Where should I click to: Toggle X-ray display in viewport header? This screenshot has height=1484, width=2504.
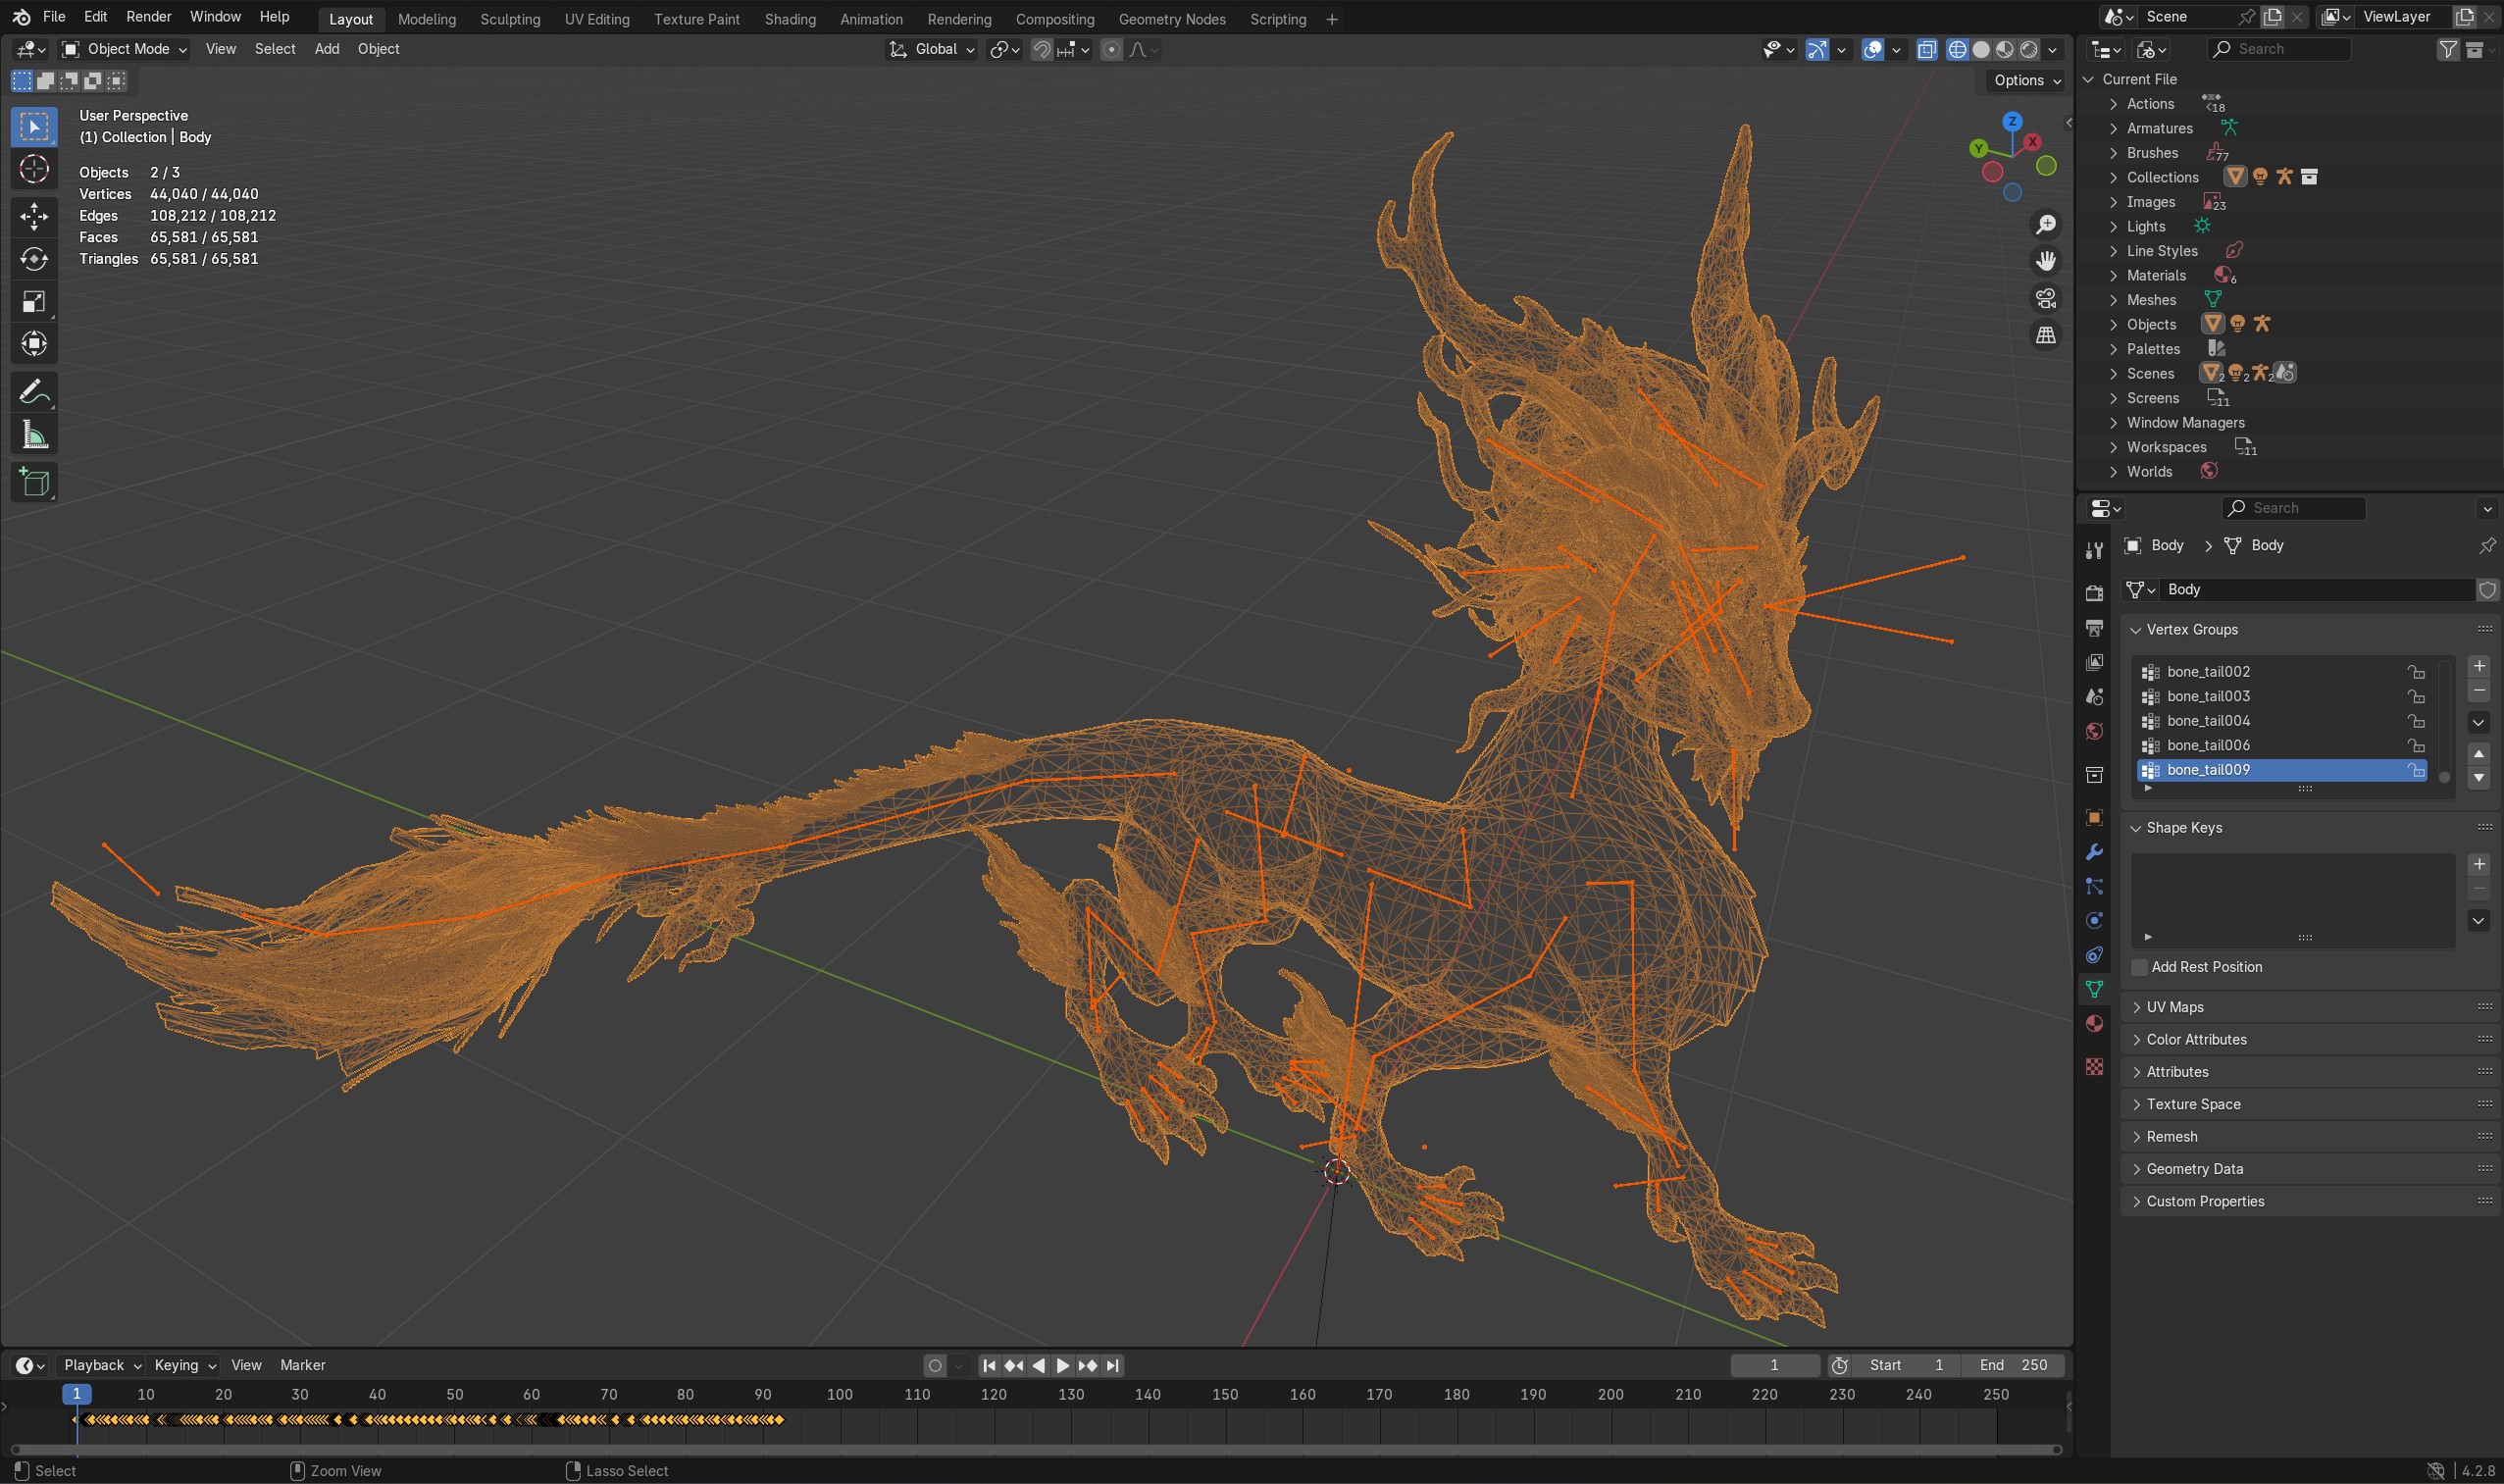[x=1926, y=49]
